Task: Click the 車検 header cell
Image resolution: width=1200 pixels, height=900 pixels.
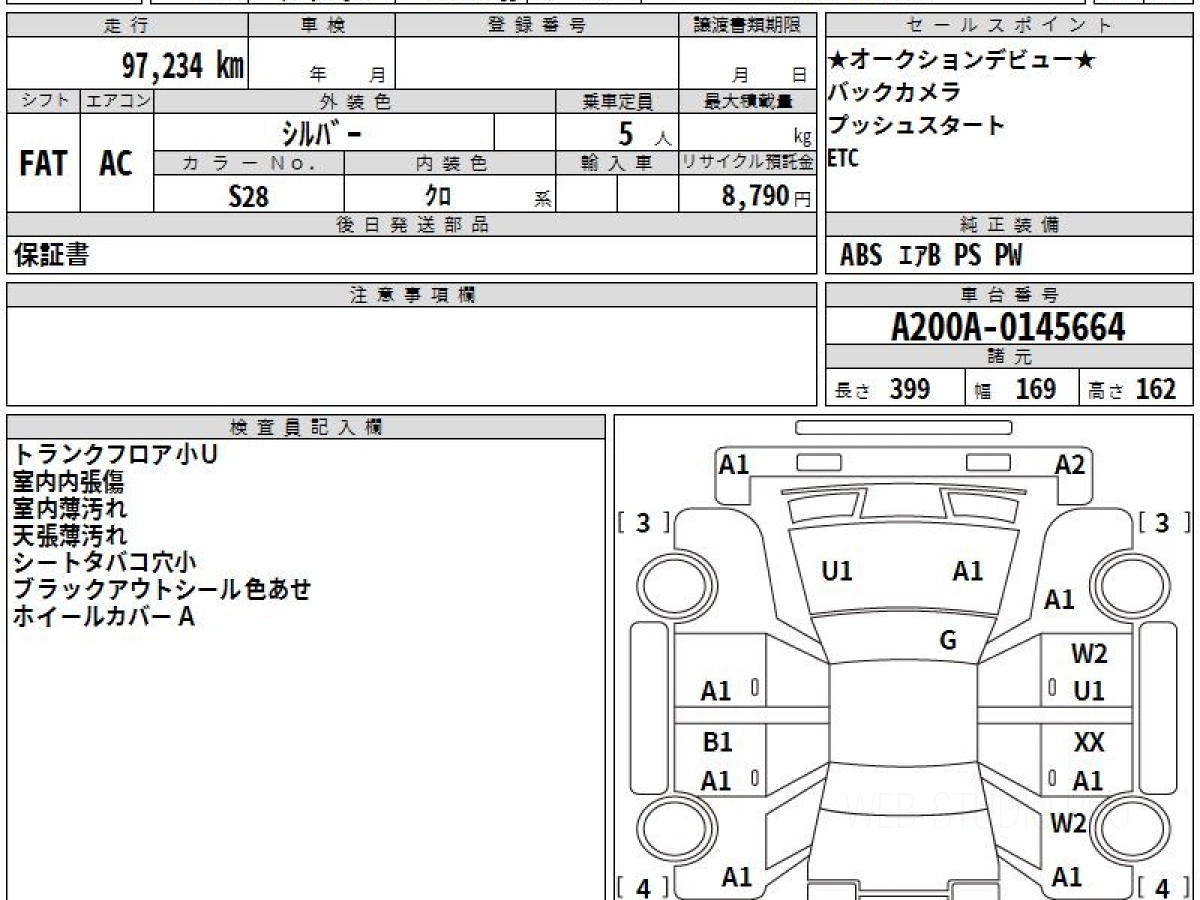Action: point(322,26)
